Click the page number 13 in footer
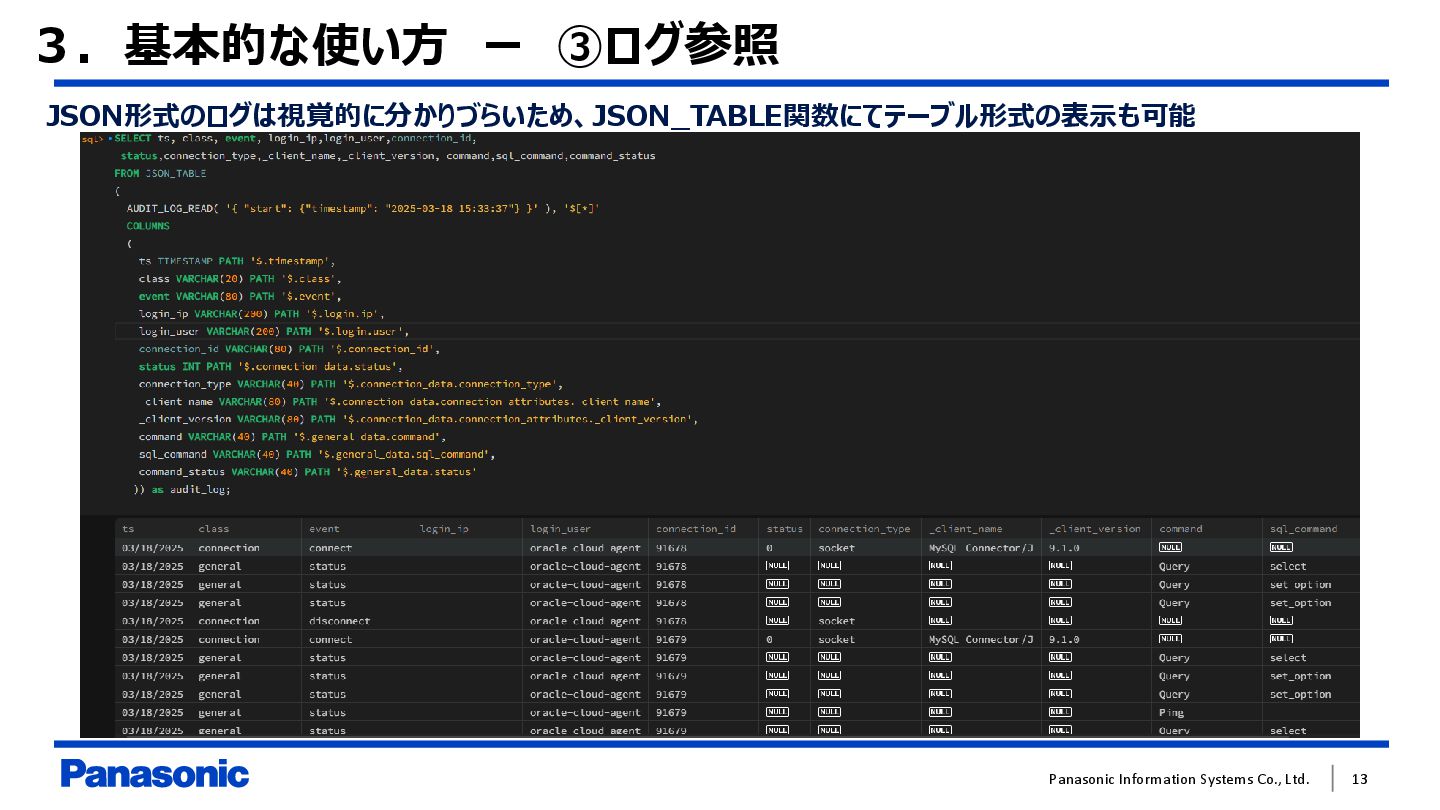The height and width of the screenshot is (810, 1440). click(1359, 779)
